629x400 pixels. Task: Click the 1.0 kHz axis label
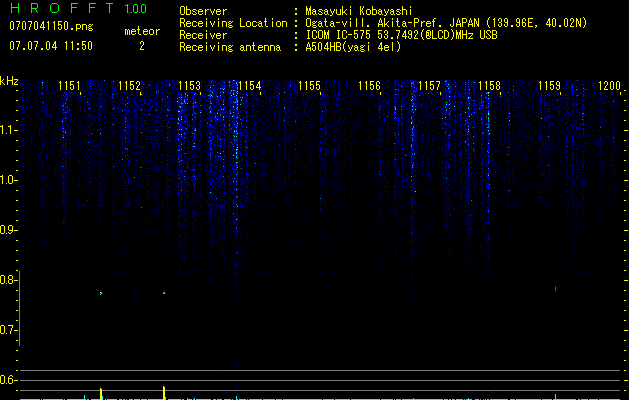click(8, 180)
